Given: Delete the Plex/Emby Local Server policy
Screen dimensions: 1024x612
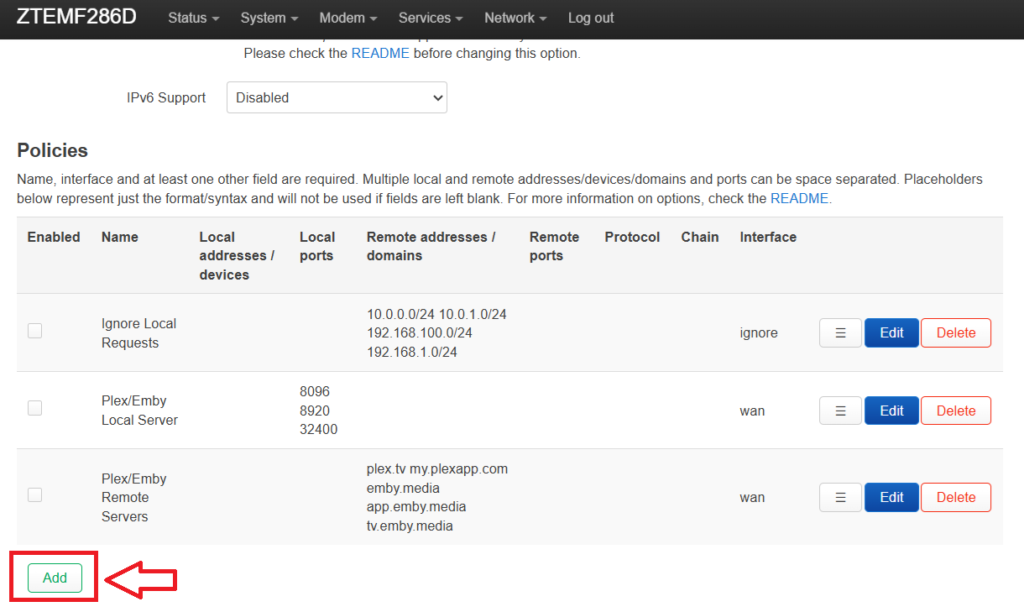Looking at the screenshot, I should [x=955, y=411].
